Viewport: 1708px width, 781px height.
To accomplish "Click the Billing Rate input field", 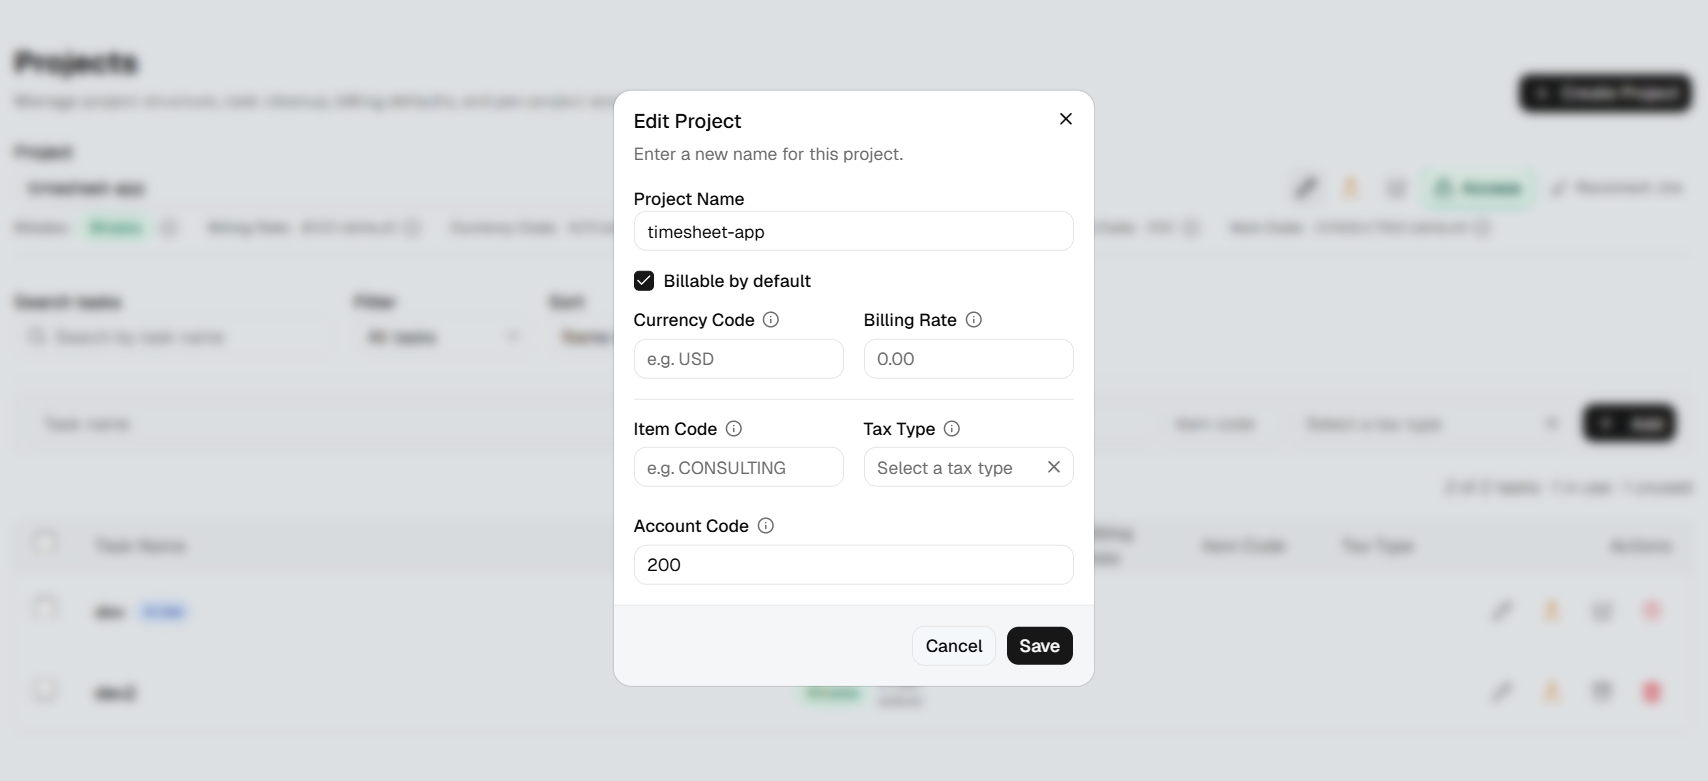I will (x=969, y=359).
